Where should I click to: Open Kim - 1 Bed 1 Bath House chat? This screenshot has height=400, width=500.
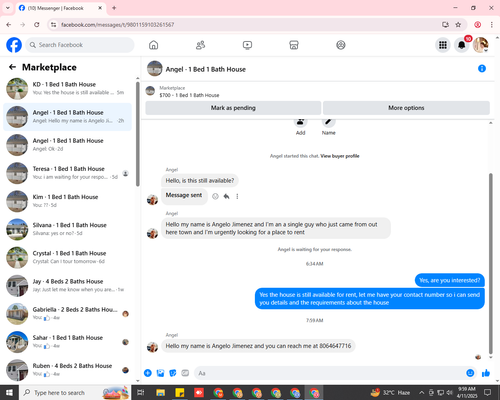[67, 201]
